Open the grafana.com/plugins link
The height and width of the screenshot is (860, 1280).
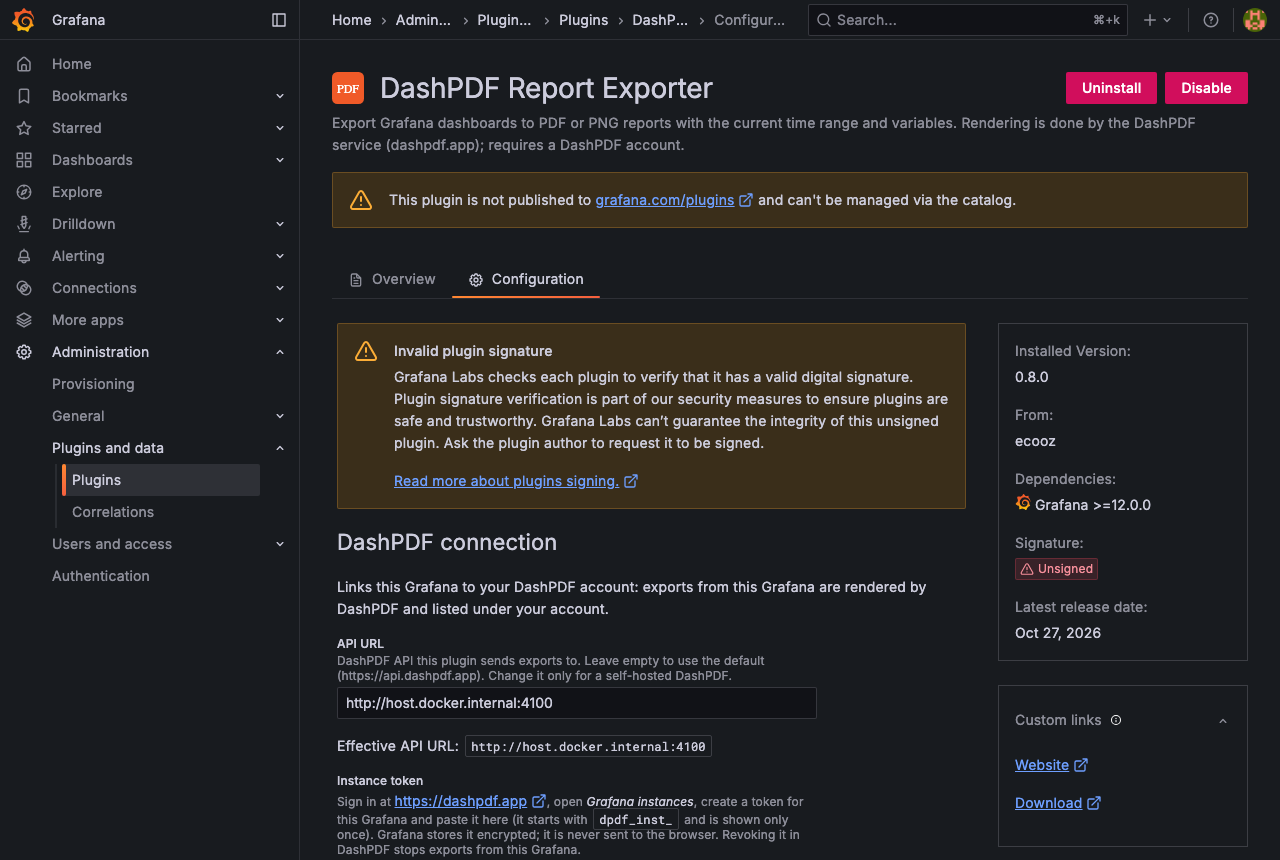tap(674, 200)
